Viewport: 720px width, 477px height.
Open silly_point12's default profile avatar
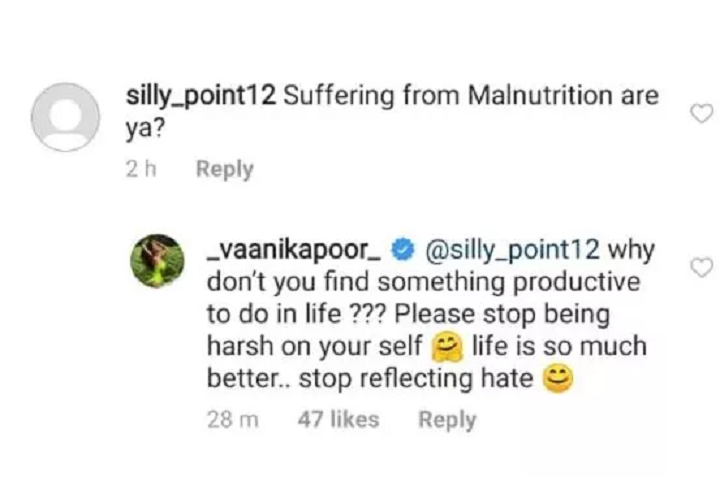coord(65,117)
